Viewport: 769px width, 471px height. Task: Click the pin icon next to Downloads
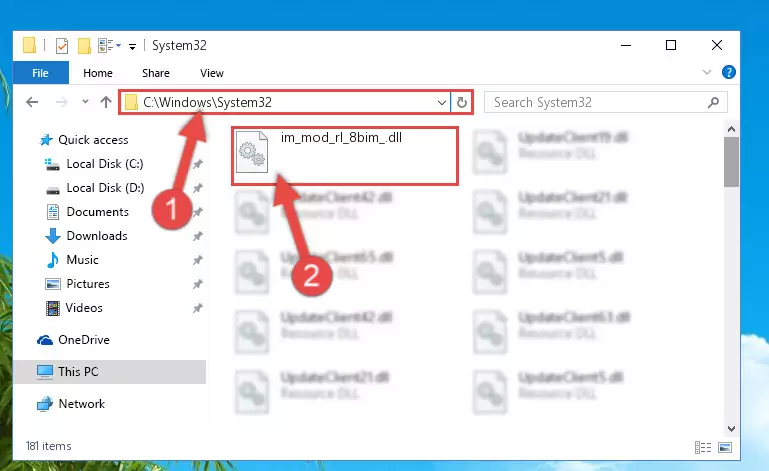tap(198, 236)
